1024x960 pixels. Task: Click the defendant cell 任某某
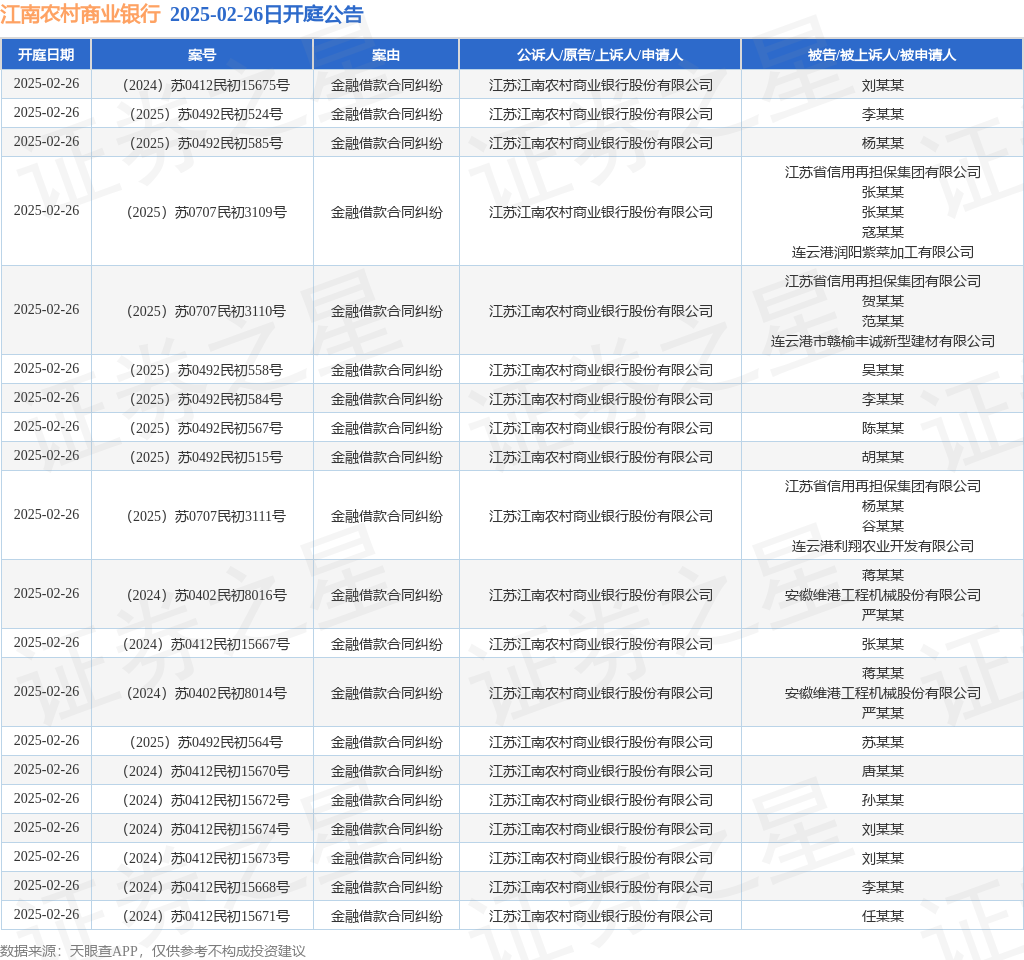pos(882,916)
